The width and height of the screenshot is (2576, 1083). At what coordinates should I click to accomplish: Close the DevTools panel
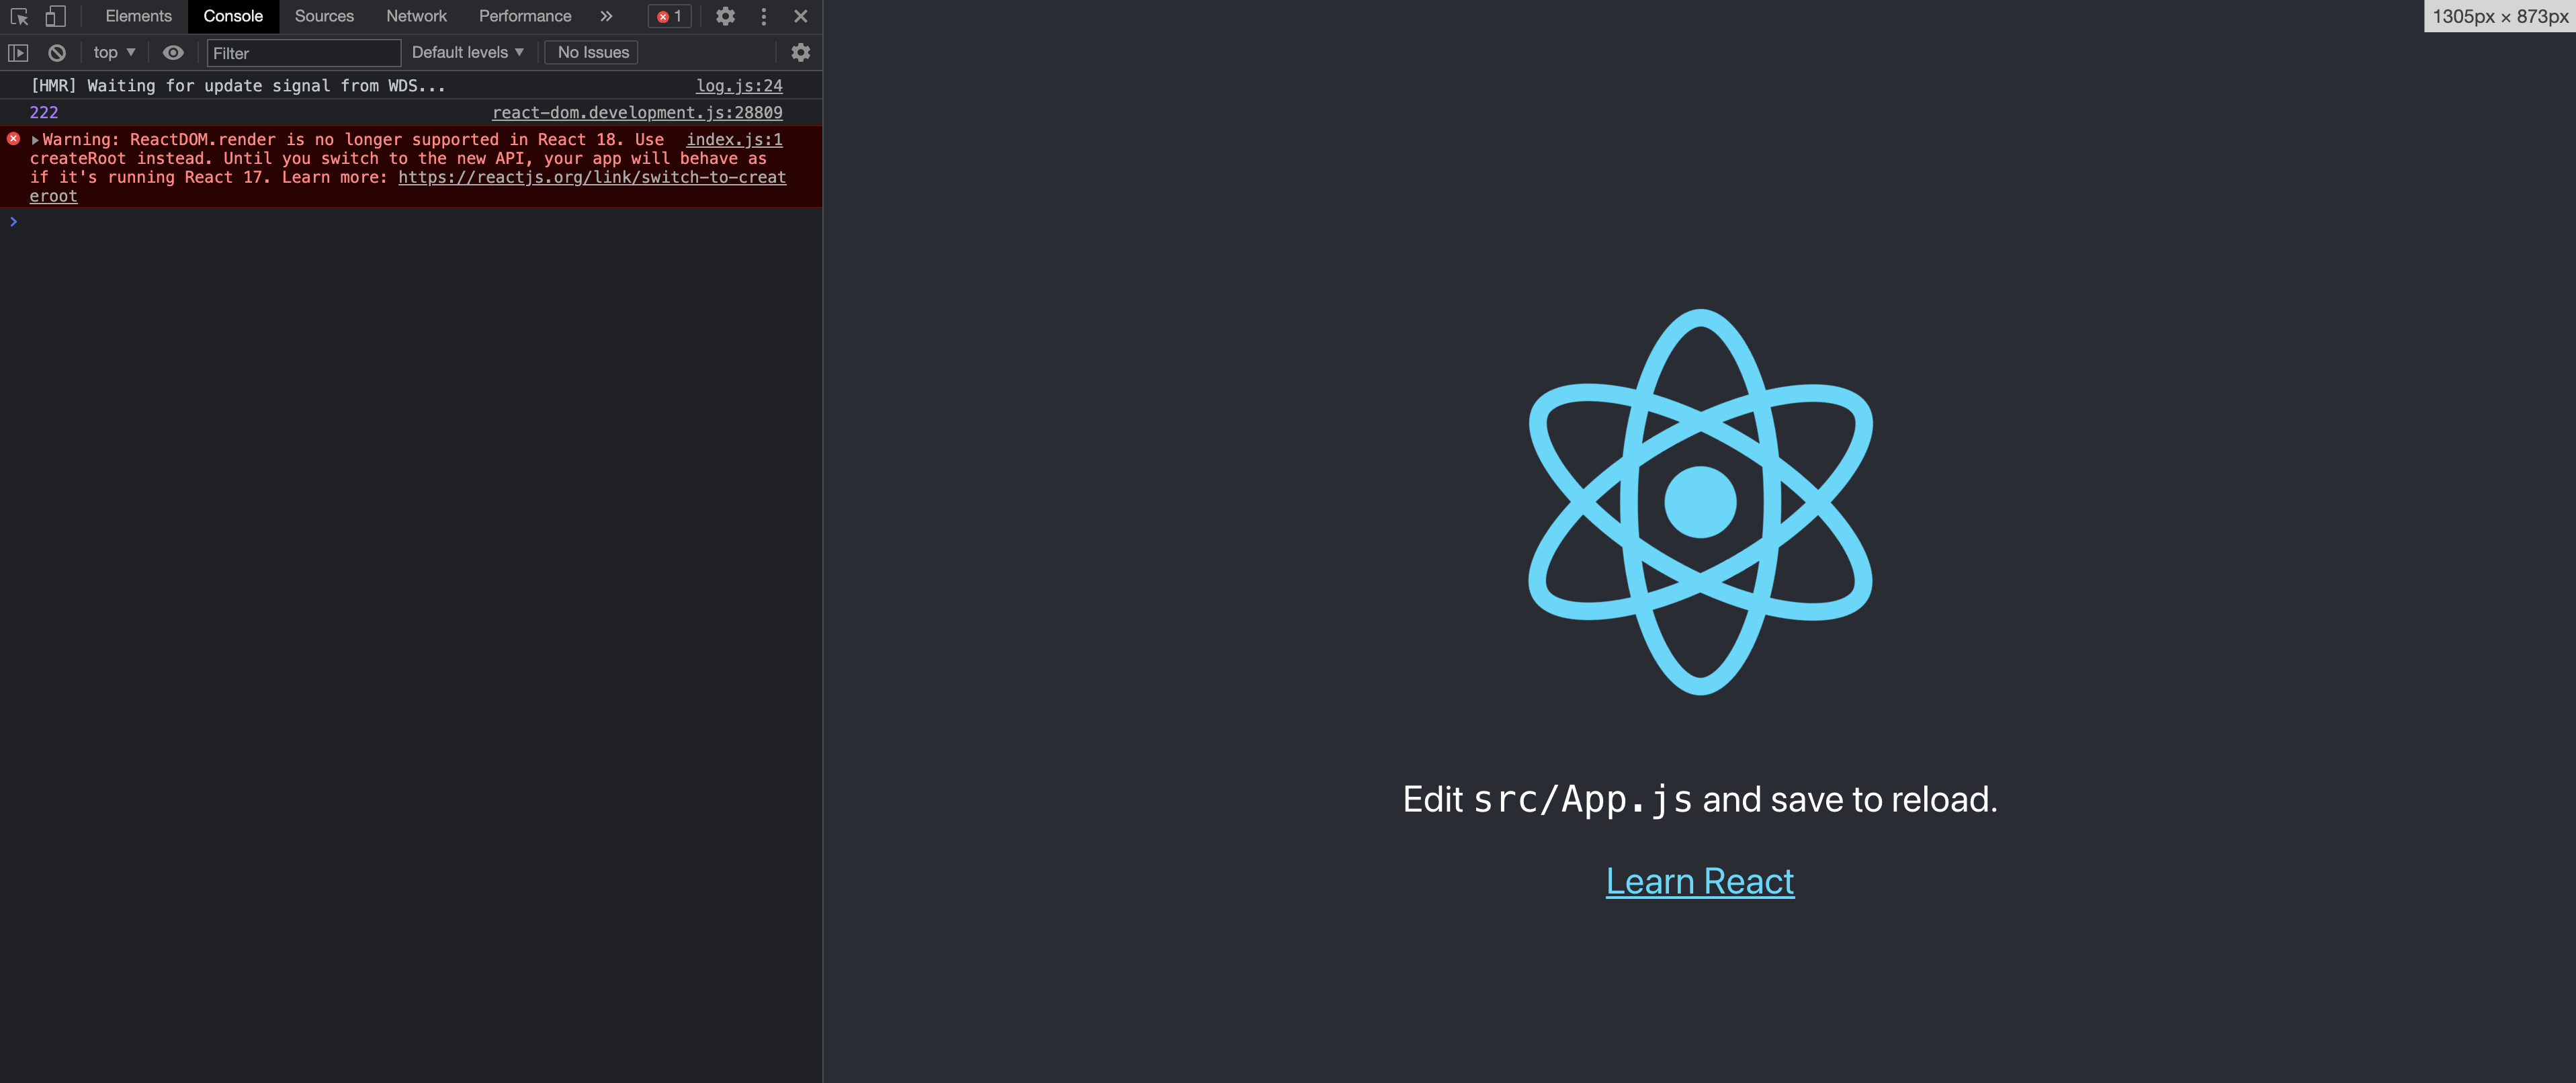tap(801, 16)
